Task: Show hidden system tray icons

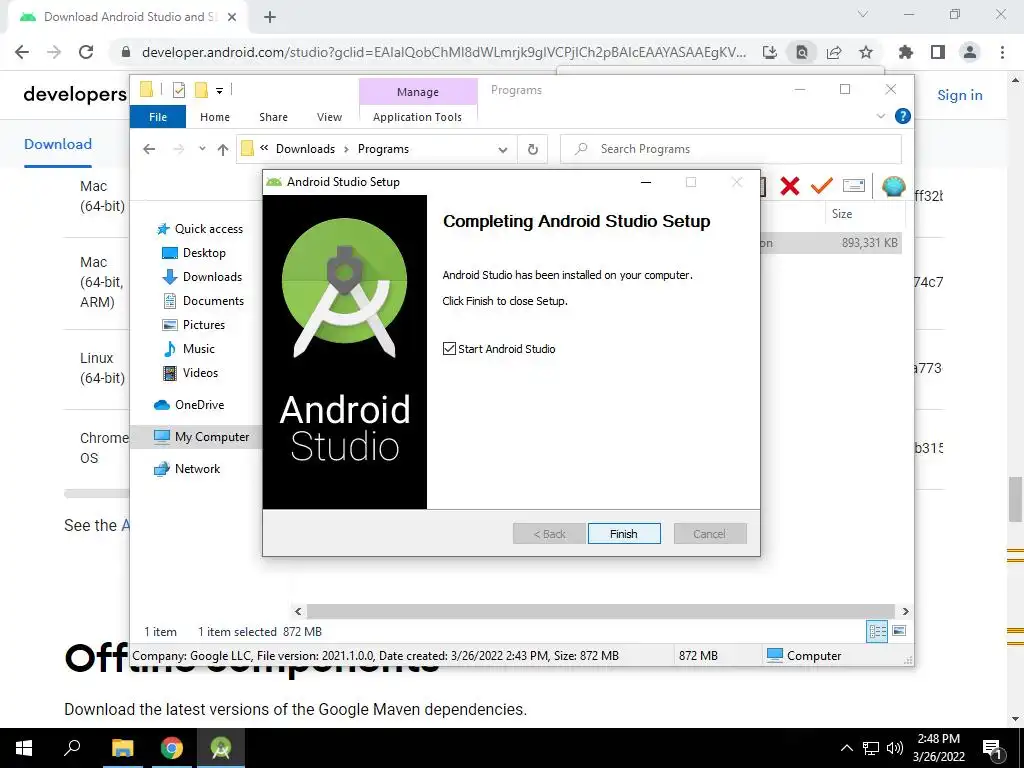Action: pos(846,748)
